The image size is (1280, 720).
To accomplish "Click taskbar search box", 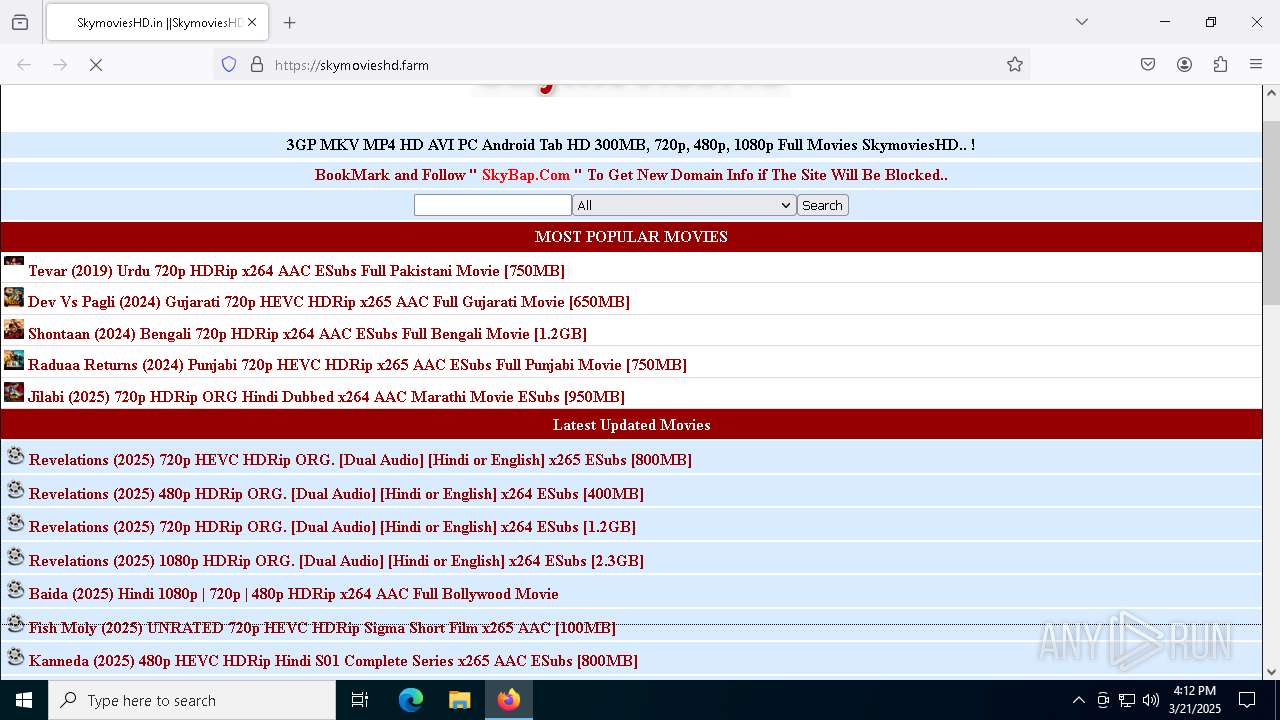I will pyautogui.click(x=192, y=700).
